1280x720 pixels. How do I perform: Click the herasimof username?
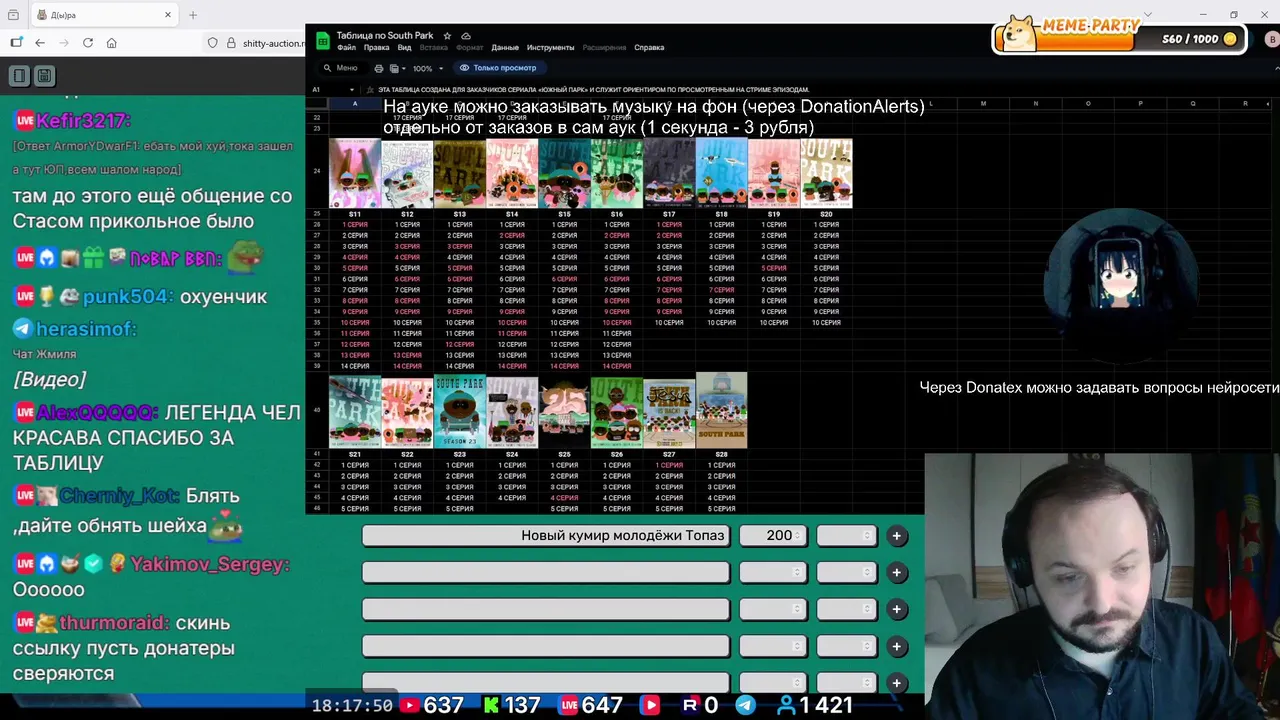click(86, 329)
